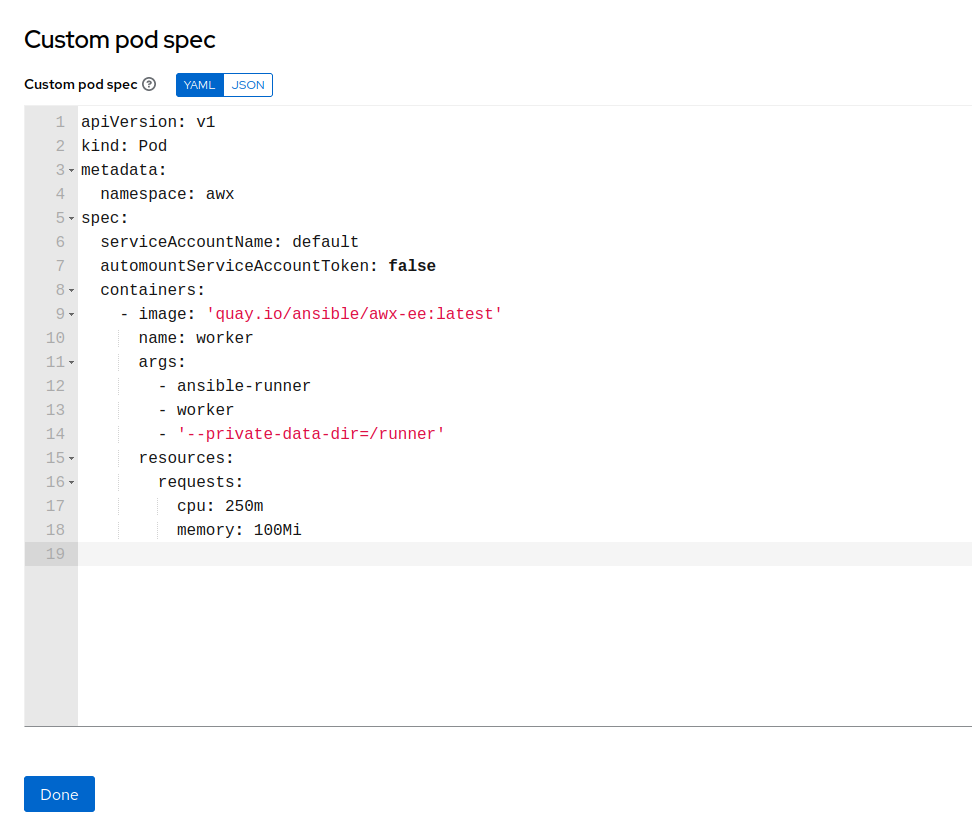Switch the editor to JSON format
972x834 pixels.
pos(248,85)
